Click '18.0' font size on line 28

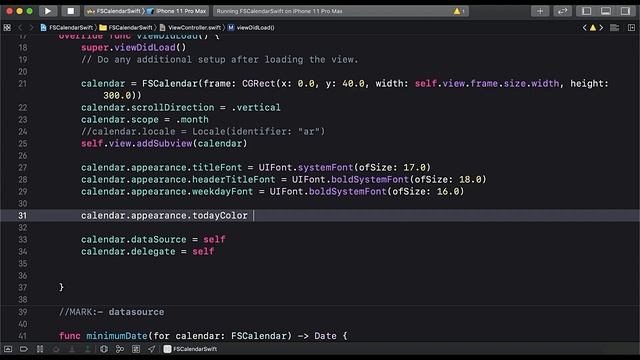point(470,180)
